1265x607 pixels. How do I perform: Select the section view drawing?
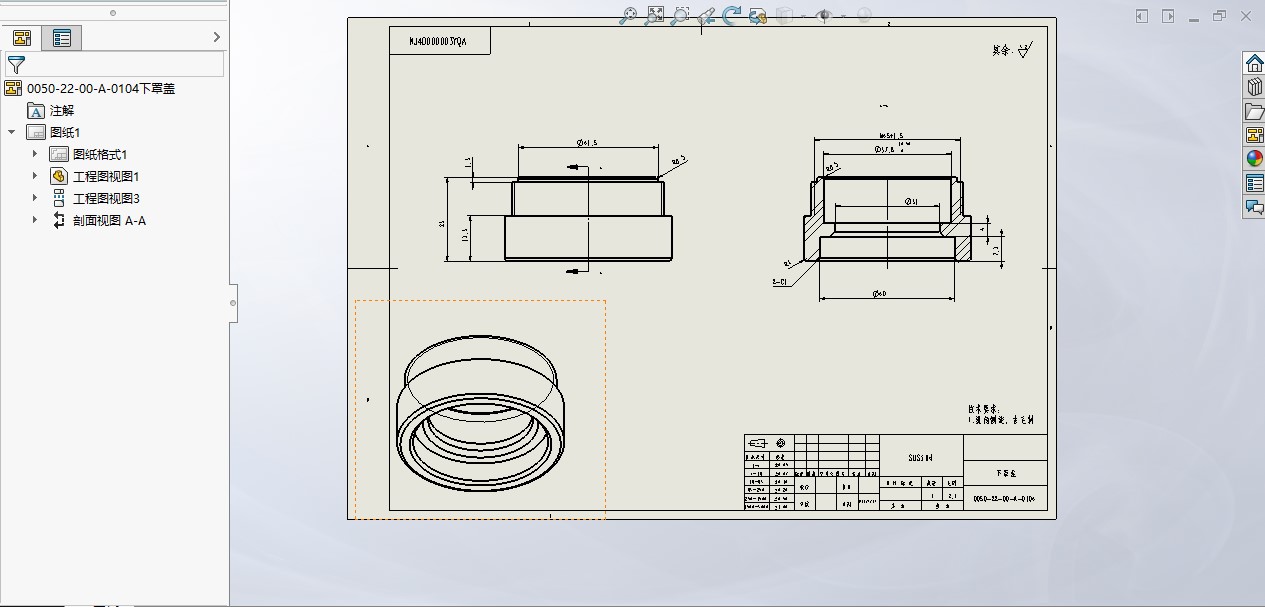pos(888,220)
